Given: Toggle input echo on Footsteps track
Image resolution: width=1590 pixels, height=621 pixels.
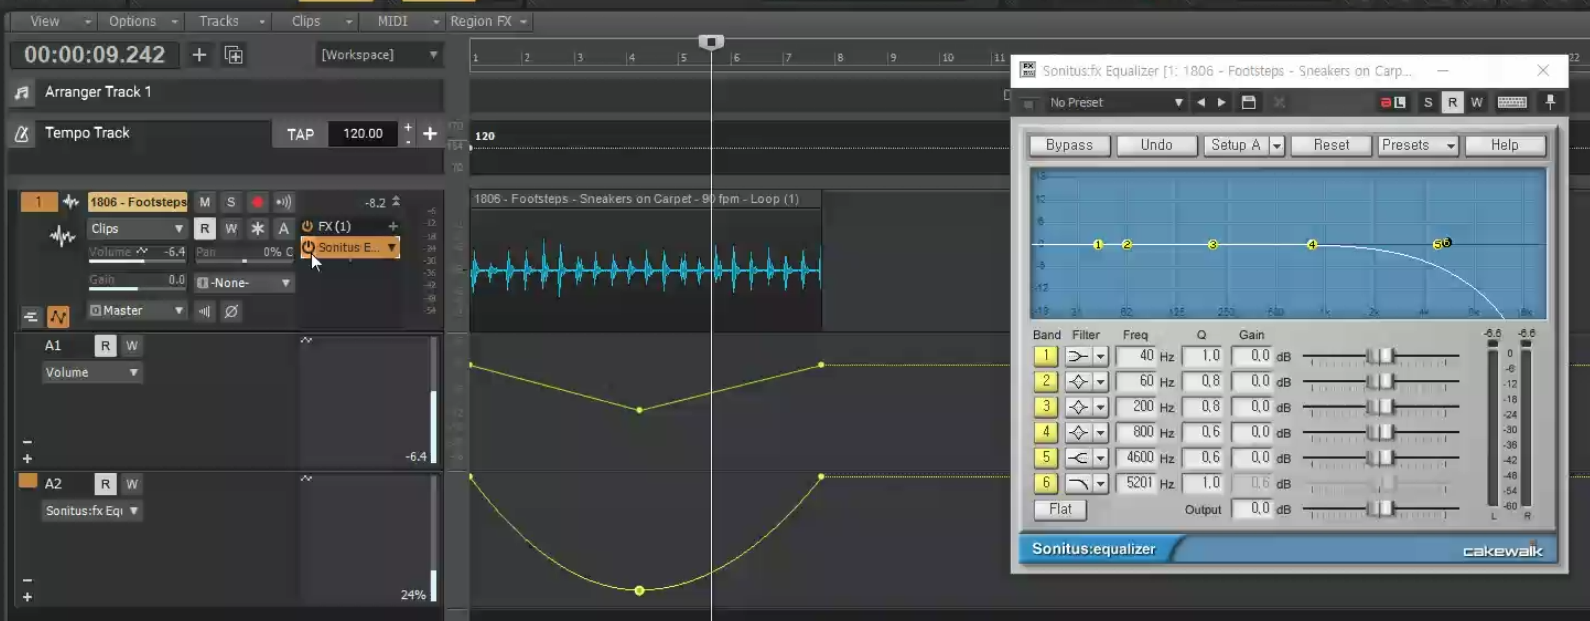Looking at the screenshot, I should coord(284,202).
